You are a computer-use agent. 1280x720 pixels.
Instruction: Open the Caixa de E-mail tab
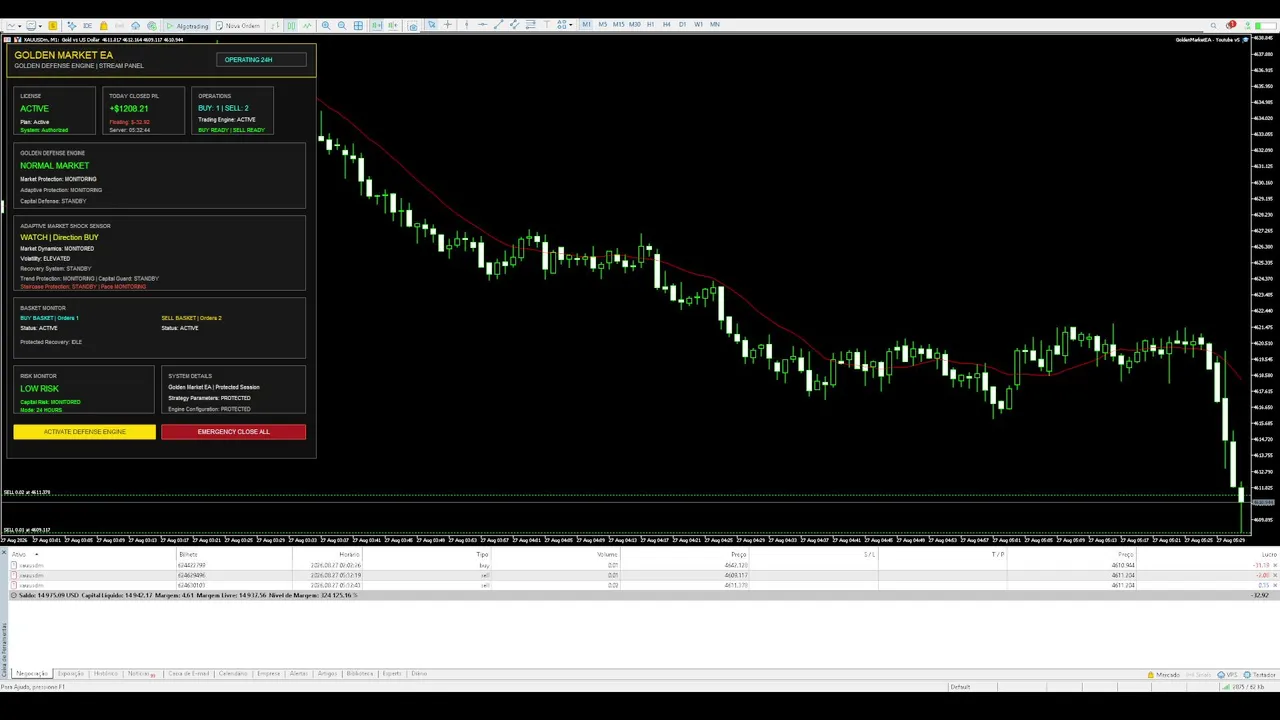188,674
